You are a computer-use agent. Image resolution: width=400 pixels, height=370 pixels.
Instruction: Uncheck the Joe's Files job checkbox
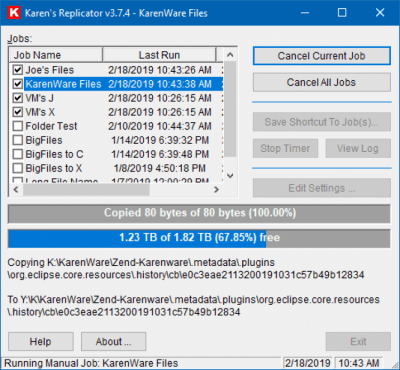click(x=17, y=70)
